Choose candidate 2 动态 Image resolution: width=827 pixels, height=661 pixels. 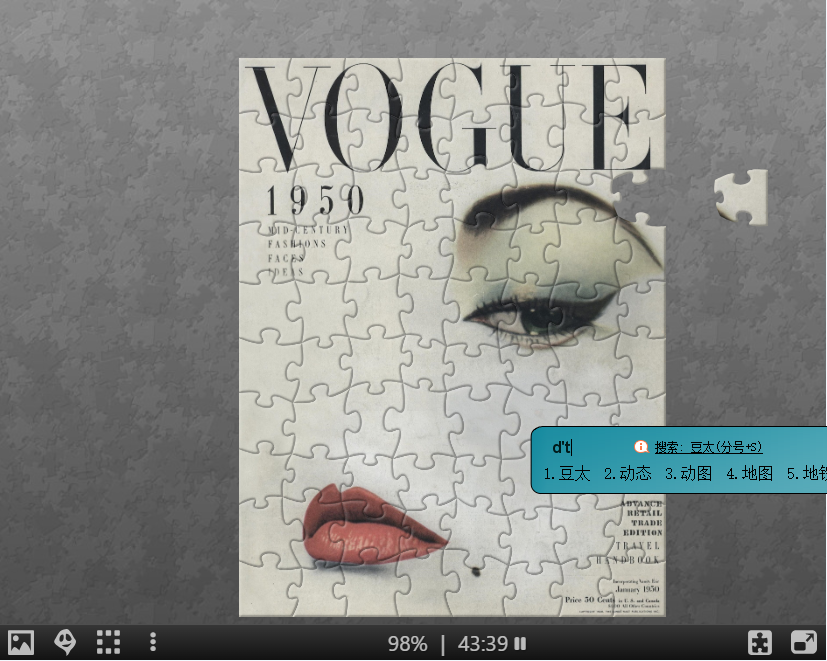pyautogui.click(x=628, y=474)
